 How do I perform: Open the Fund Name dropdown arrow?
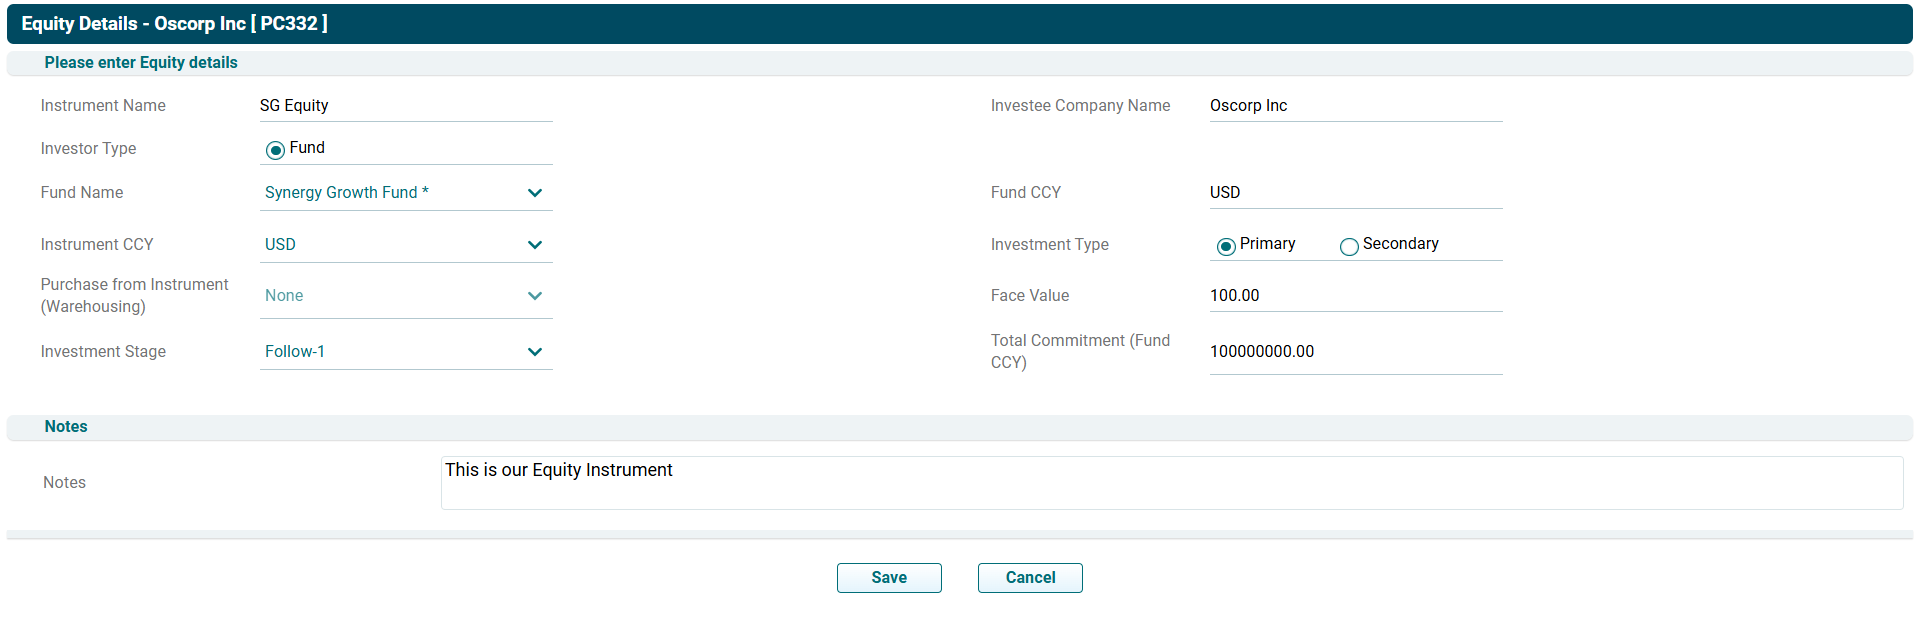point(535,193)
